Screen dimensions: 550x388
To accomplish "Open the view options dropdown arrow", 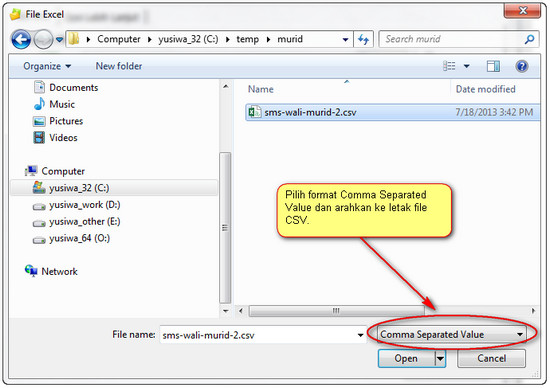I will click(467, 66).
